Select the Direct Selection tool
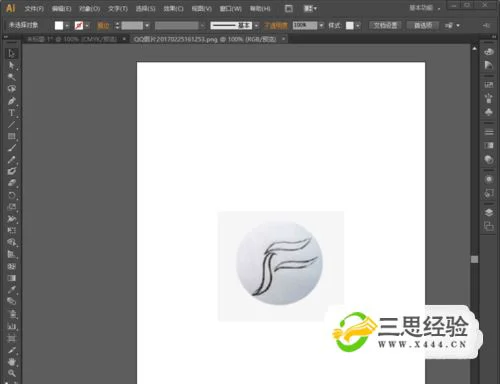The height and width of the screenshot is (384, 500). [x=12, y=65]
